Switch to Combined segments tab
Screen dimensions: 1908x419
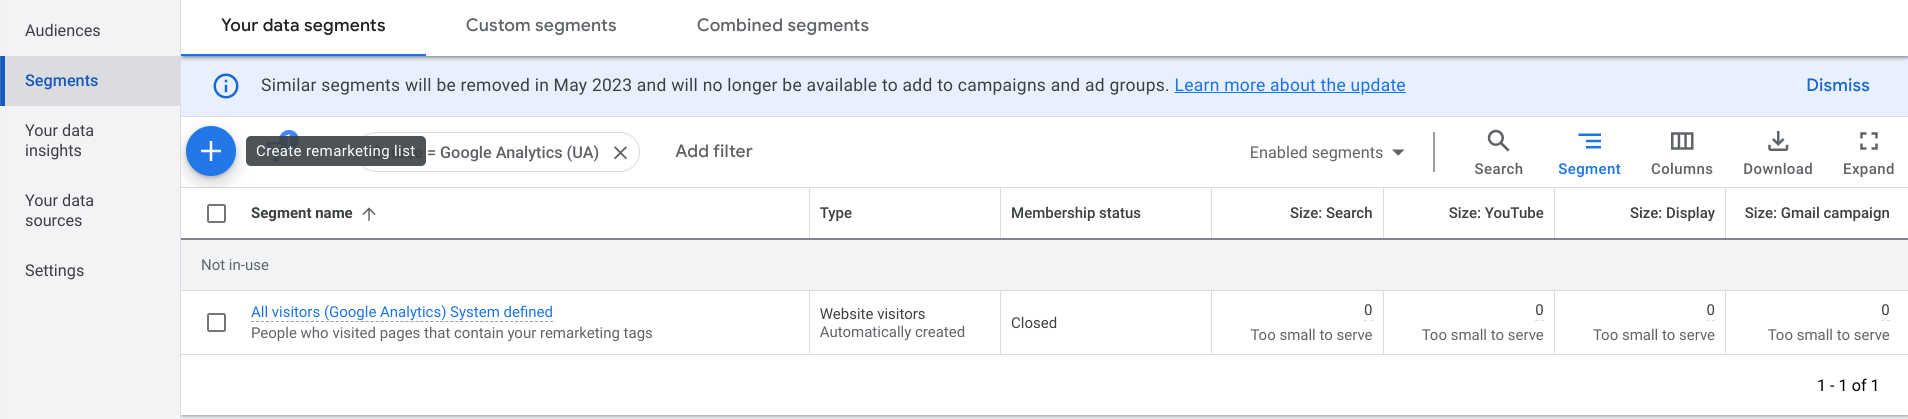782,26
